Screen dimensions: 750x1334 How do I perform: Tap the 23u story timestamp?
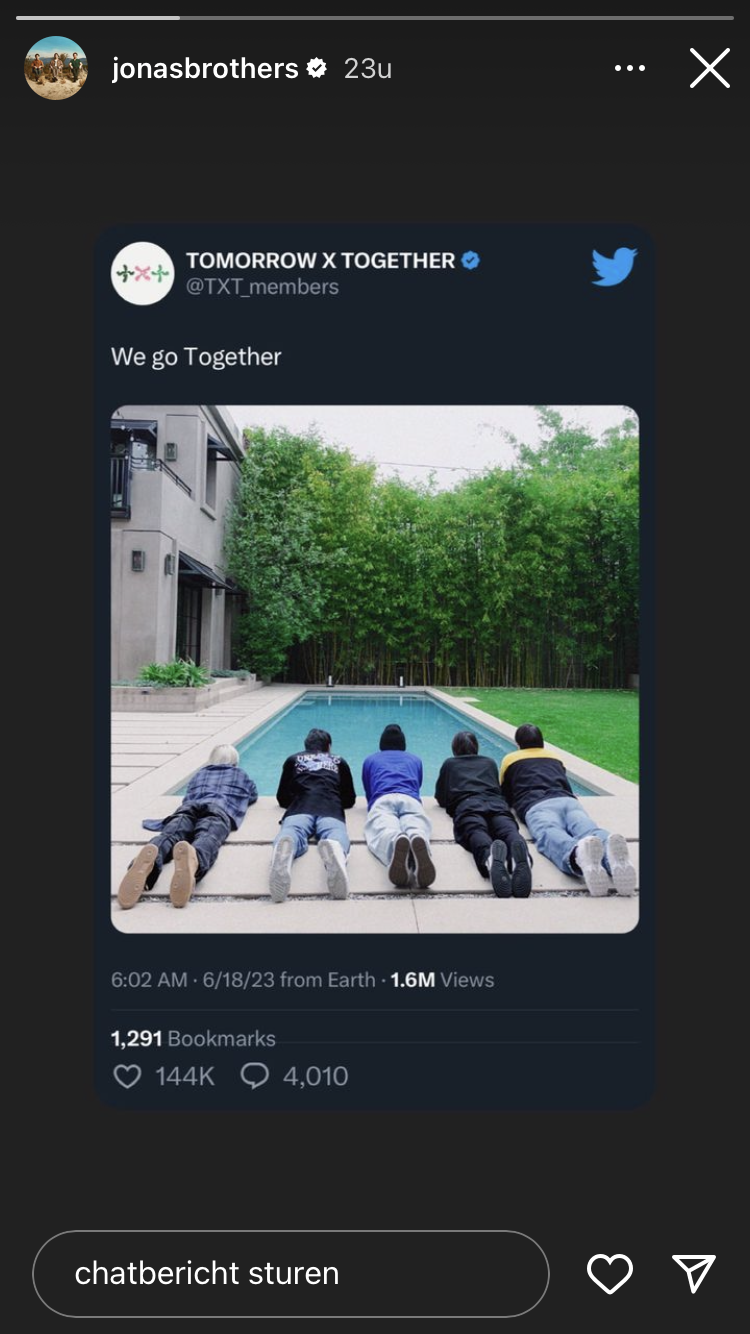point(368,68)
